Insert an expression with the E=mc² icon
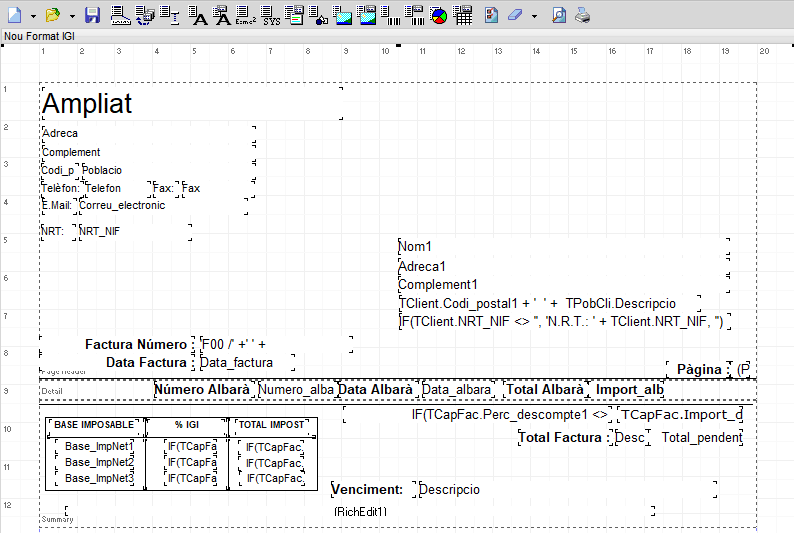Viewport: 794px width, 533px height. [x=246, y=15]
